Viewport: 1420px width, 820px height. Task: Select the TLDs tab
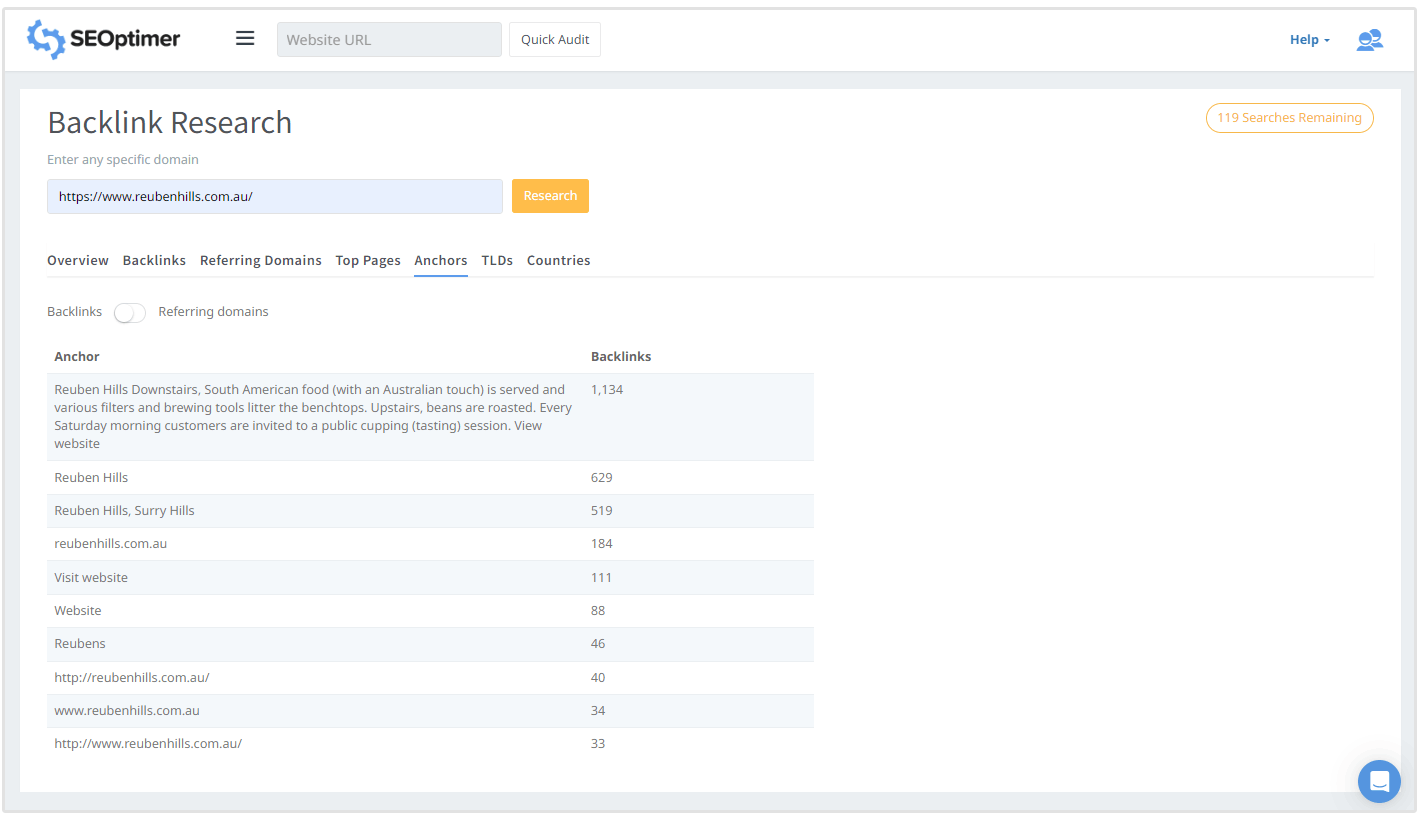(497, 260)
